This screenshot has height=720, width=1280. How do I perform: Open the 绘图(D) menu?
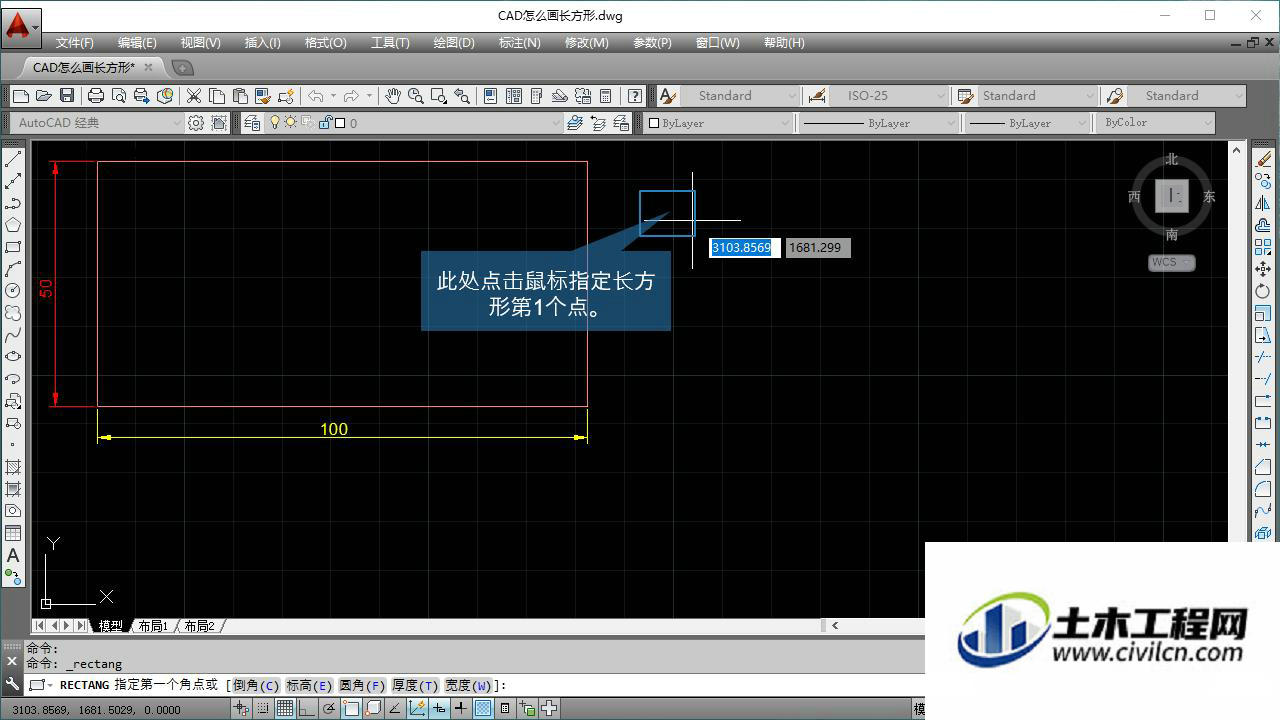(454, 43)
